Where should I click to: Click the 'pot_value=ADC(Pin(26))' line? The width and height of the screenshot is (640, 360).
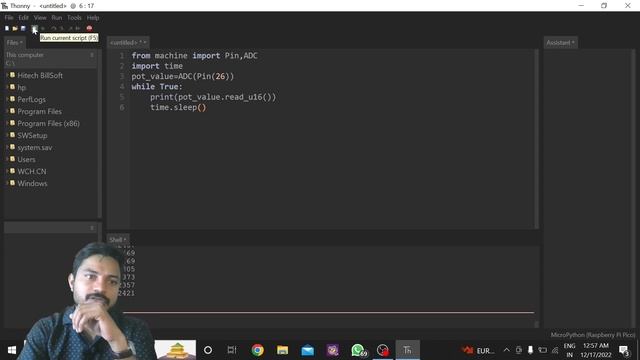(183, 76)
